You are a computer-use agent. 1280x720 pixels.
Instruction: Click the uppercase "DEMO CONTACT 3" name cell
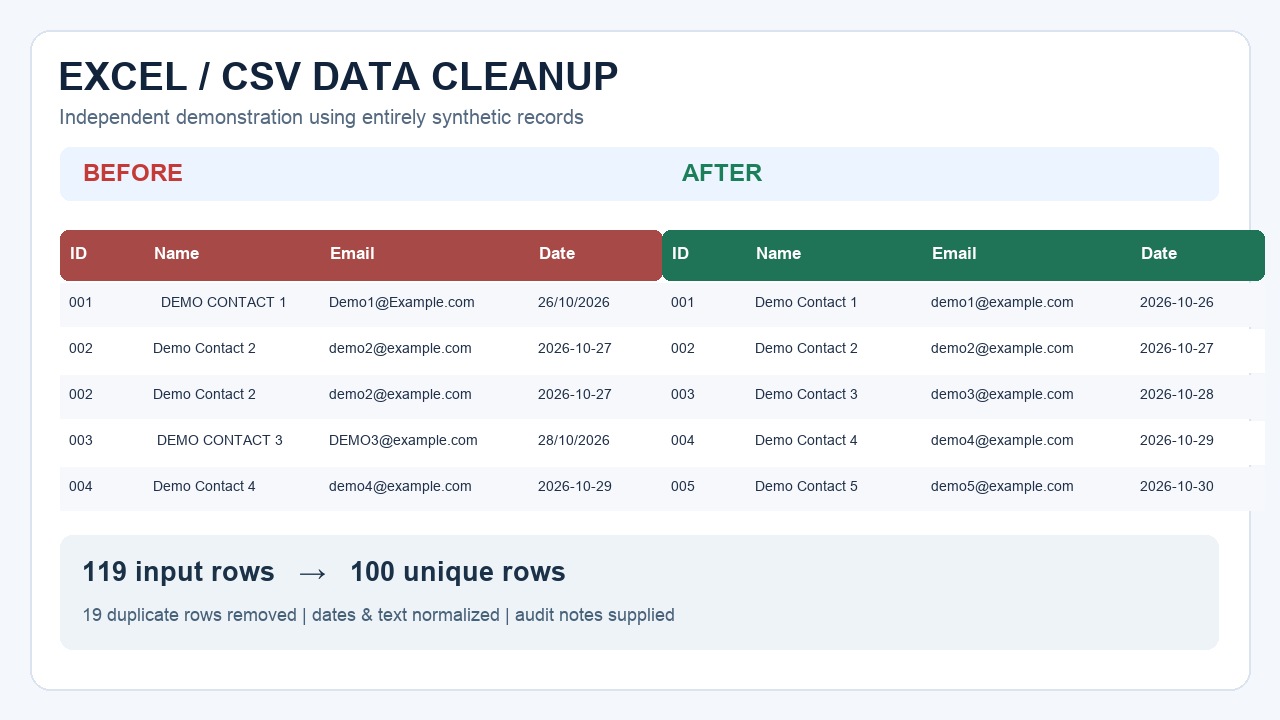coord(220,440)
